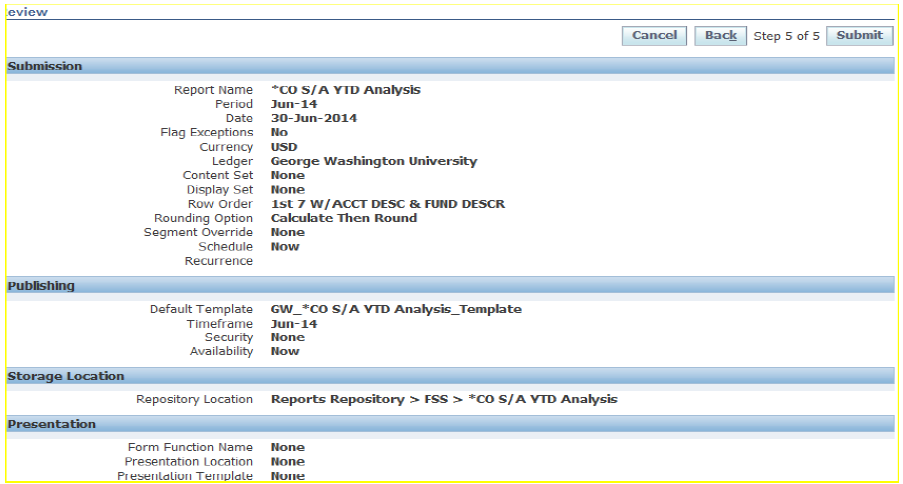
Task: Click the Display Set value None
Action: click(287, 190)
